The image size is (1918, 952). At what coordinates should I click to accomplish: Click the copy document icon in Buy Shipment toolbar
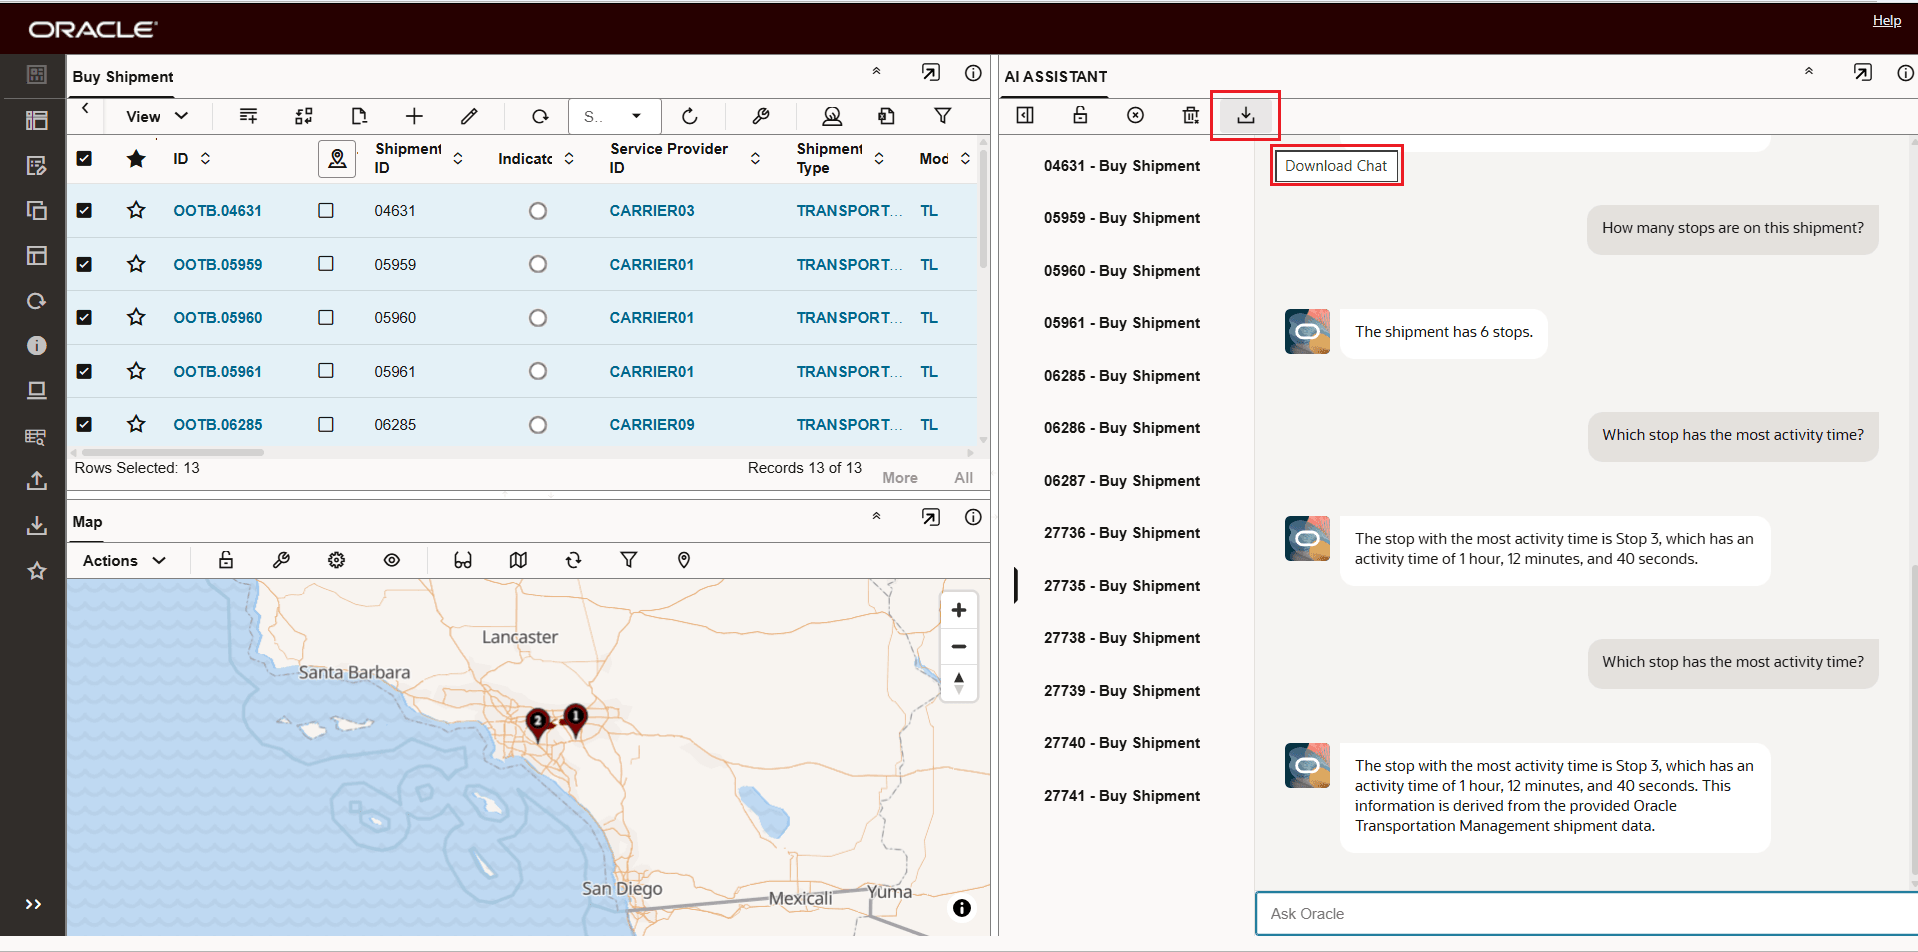pos(886,116)
